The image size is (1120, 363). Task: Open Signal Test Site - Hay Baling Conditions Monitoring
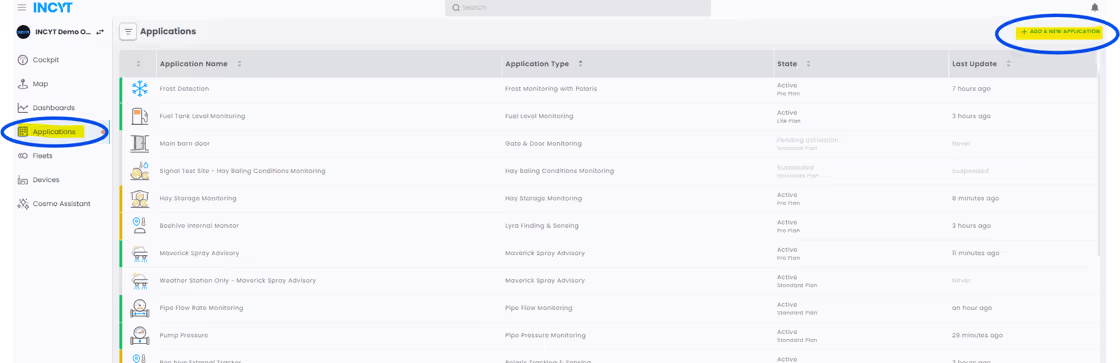[x=242, y=171]
